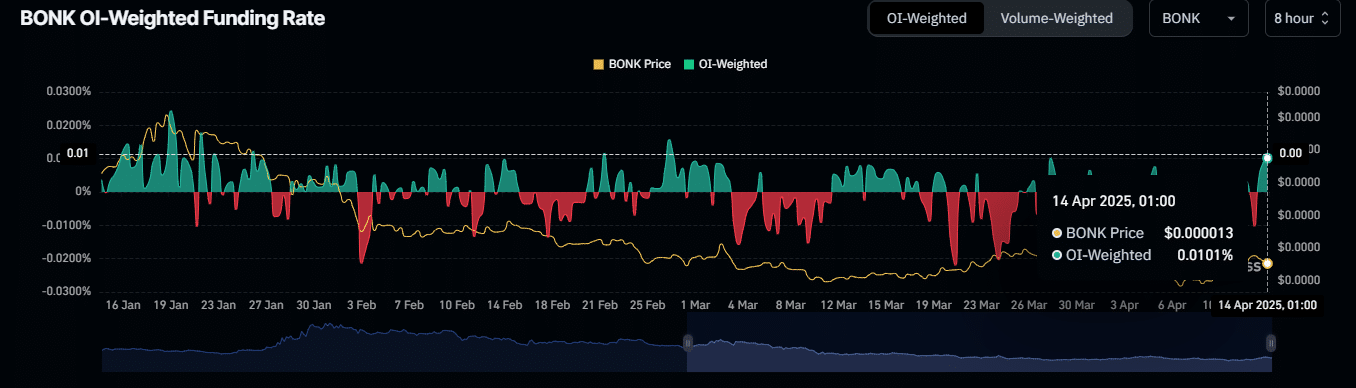The image size is (1356, 388).
Task: Click the -0.0100% axis label
Action: coord(67,224)
